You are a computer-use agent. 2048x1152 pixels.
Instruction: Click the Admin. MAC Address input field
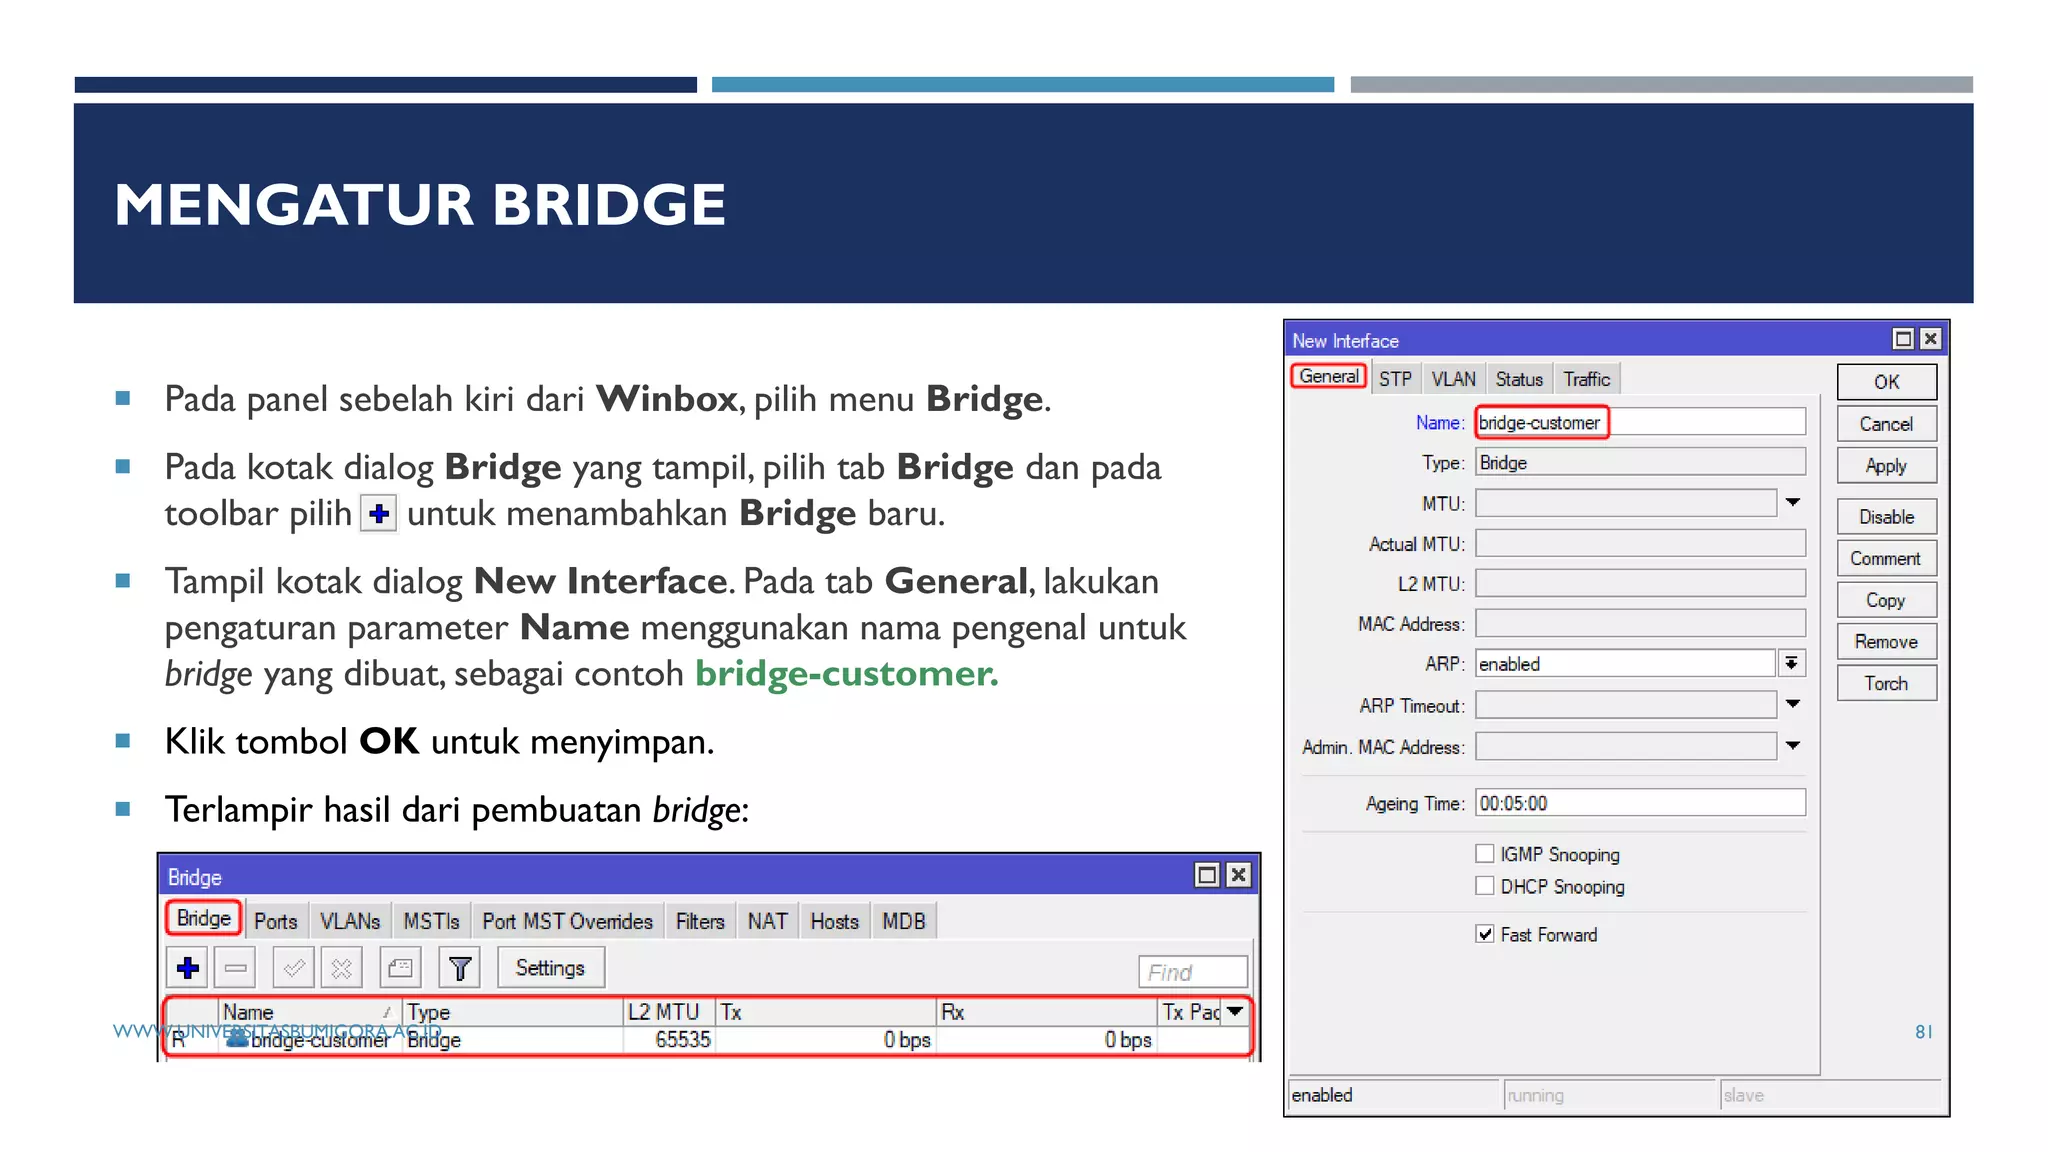pyautogui.click(x=1626, y=746)
